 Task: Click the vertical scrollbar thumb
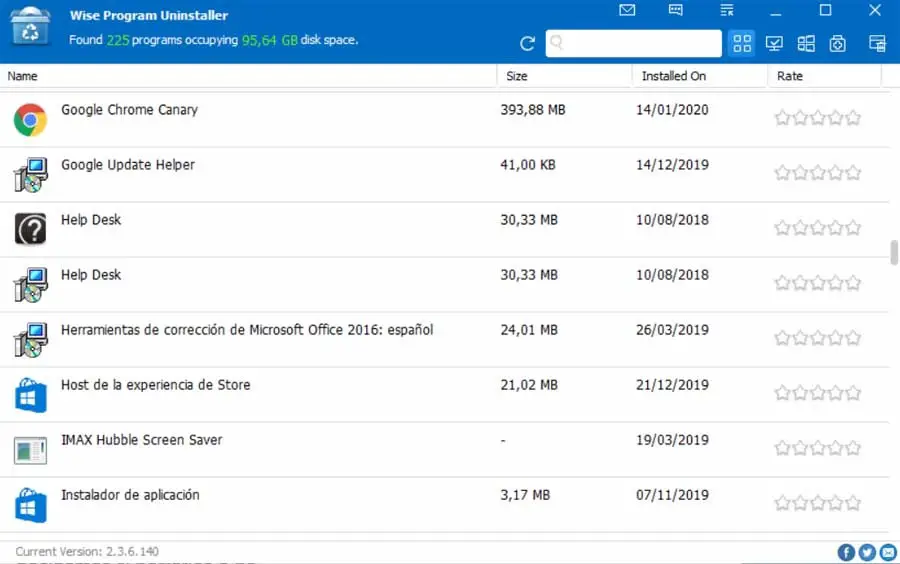pos(894,253)
